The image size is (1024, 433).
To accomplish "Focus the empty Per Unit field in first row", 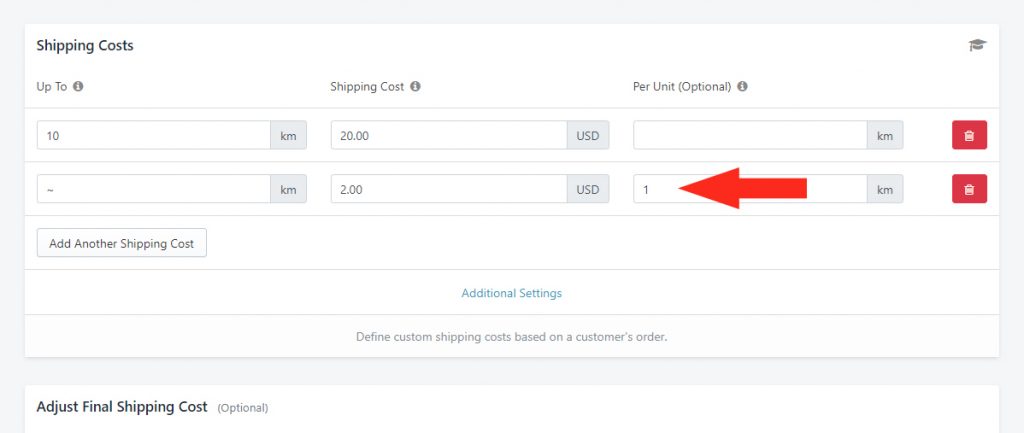I will coord(750,135).
